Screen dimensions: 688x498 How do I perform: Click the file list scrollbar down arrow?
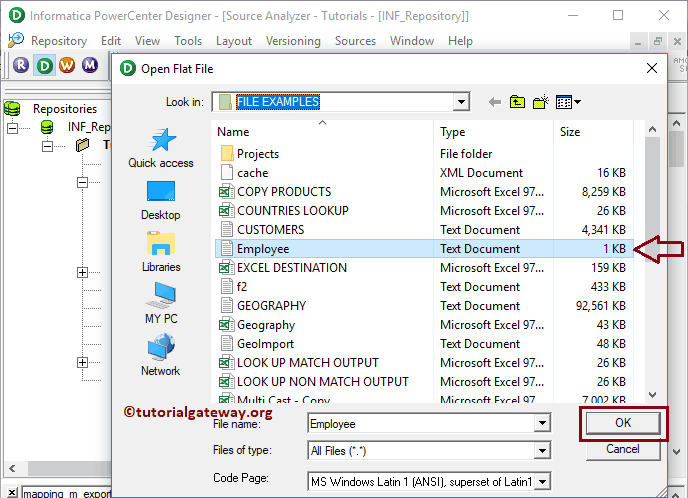tap(652, 395)
